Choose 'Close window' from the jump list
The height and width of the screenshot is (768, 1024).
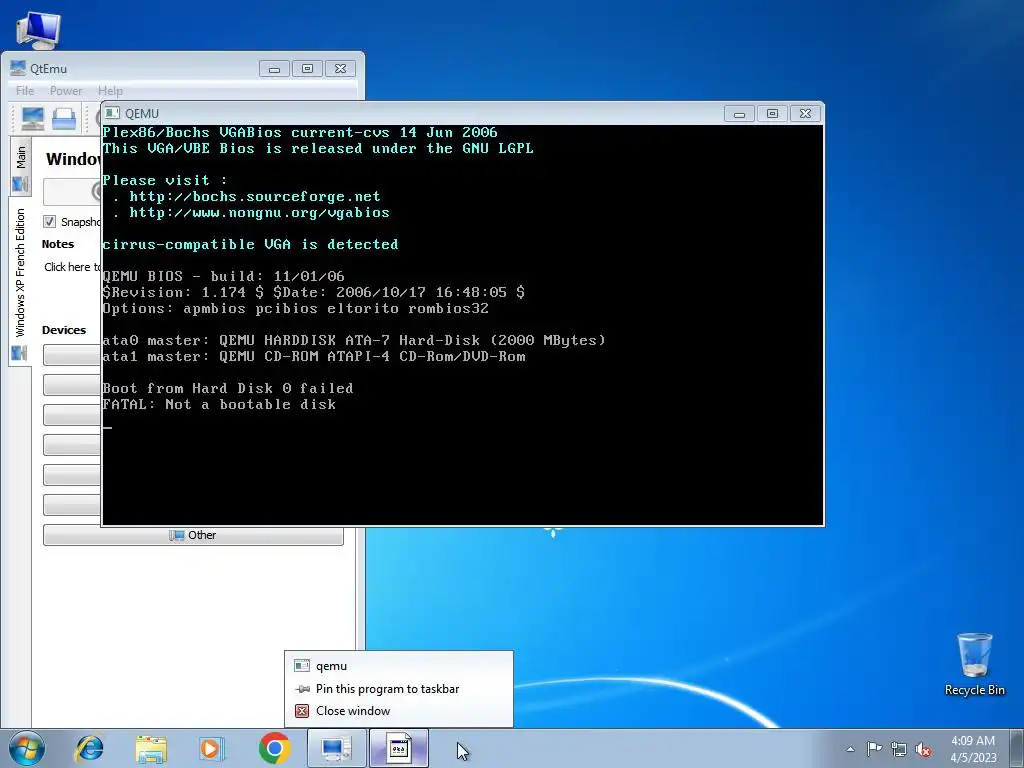click(x=398, y=711)
